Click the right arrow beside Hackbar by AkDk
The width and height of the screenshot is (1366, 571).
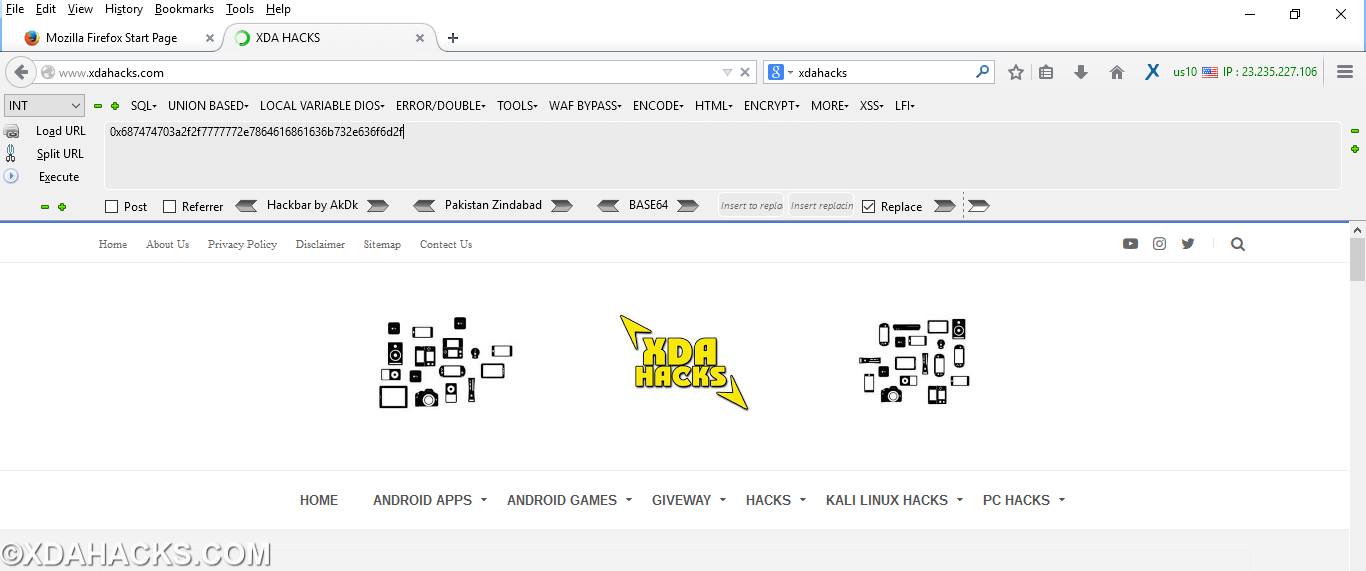coord(377,206)
